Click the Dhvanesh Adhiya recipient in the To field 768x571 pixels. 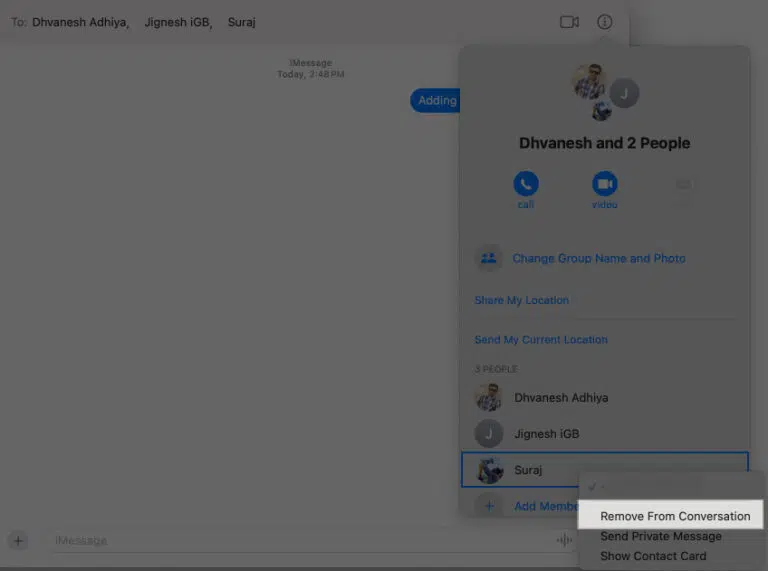pyautogui.click(x=80, y=22)
